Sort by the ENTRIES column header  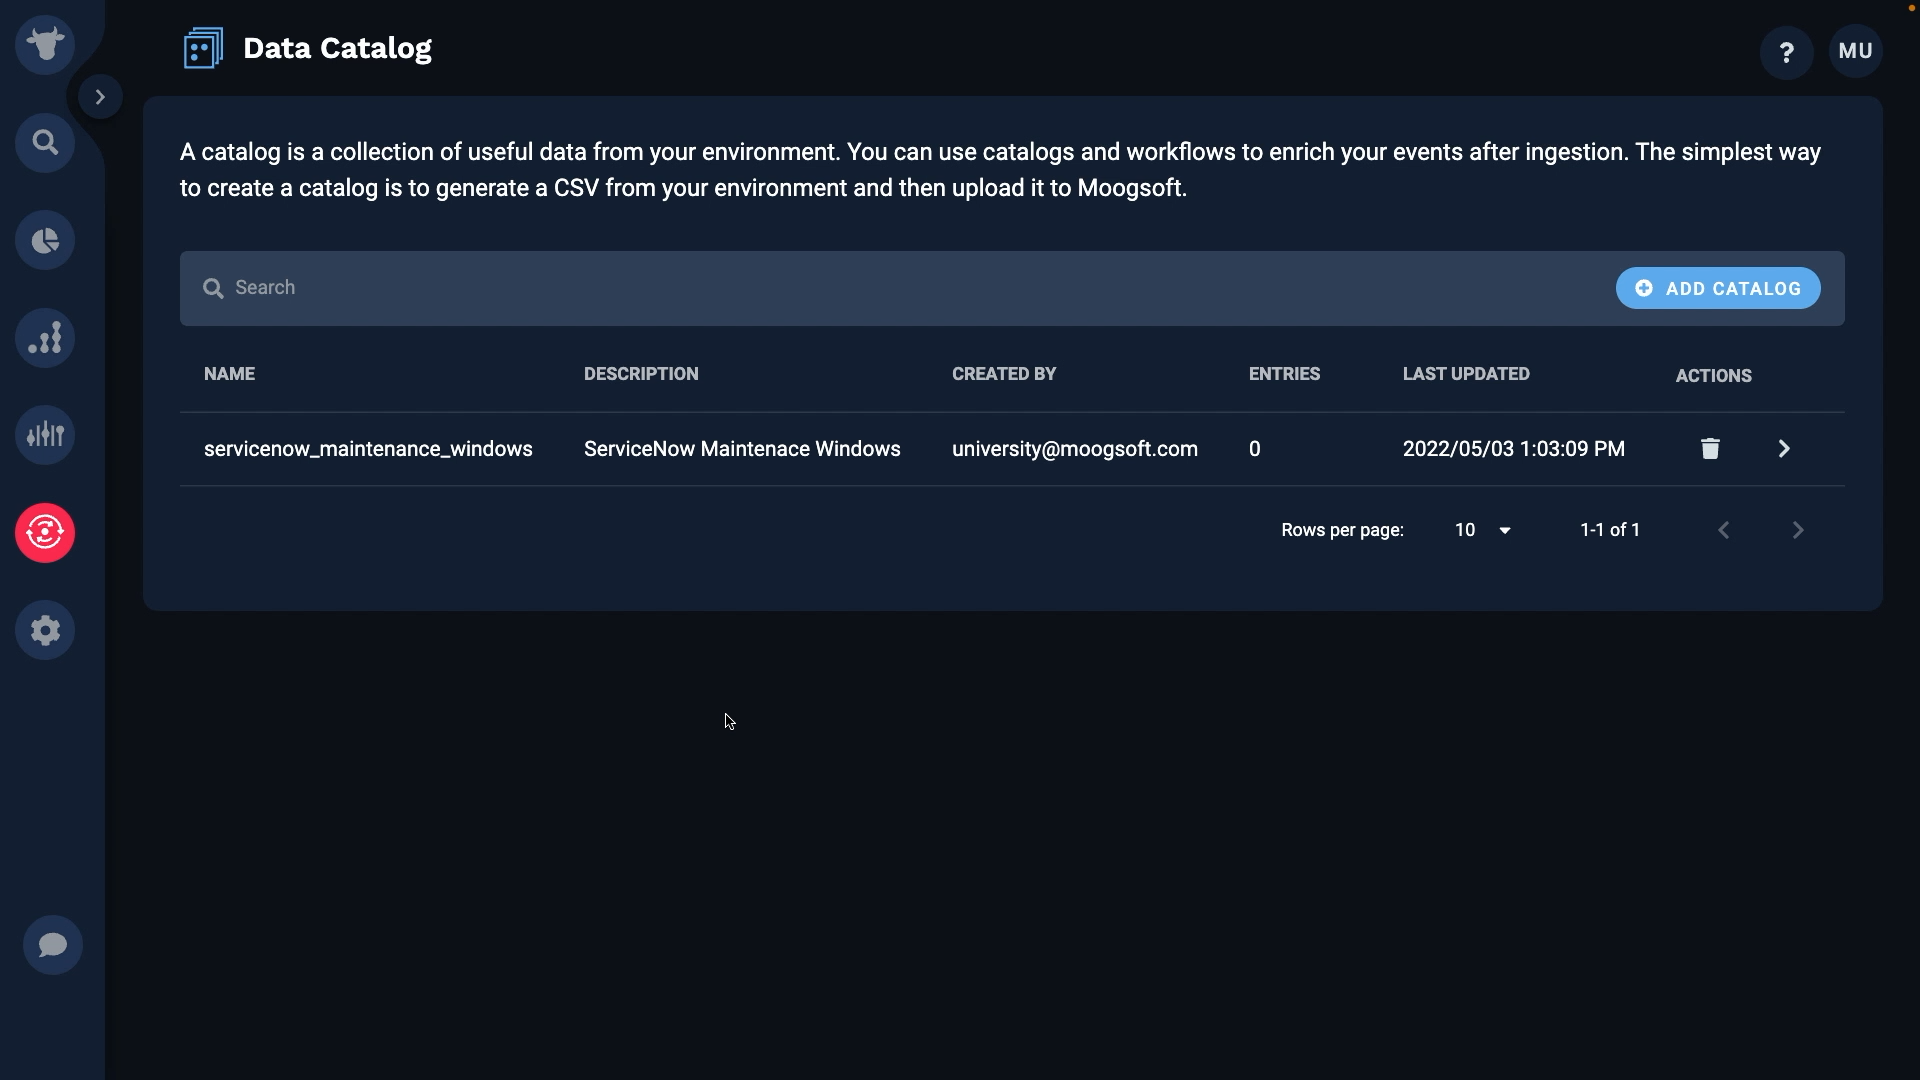[1284, 374]
